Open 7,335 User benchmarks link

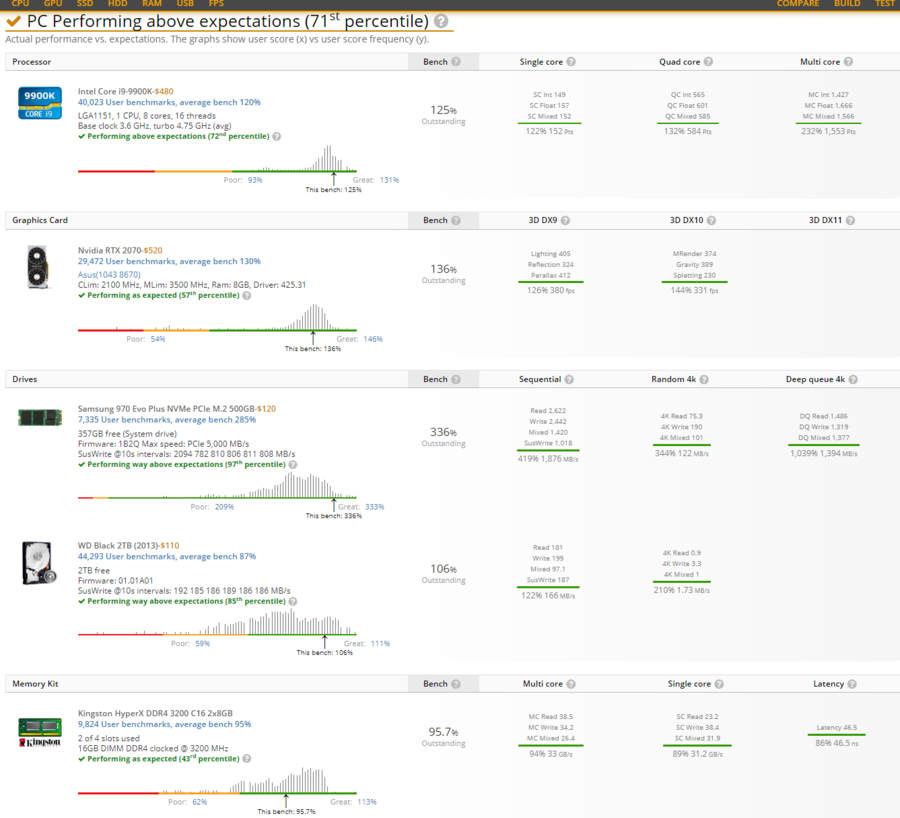pos(167,420)
